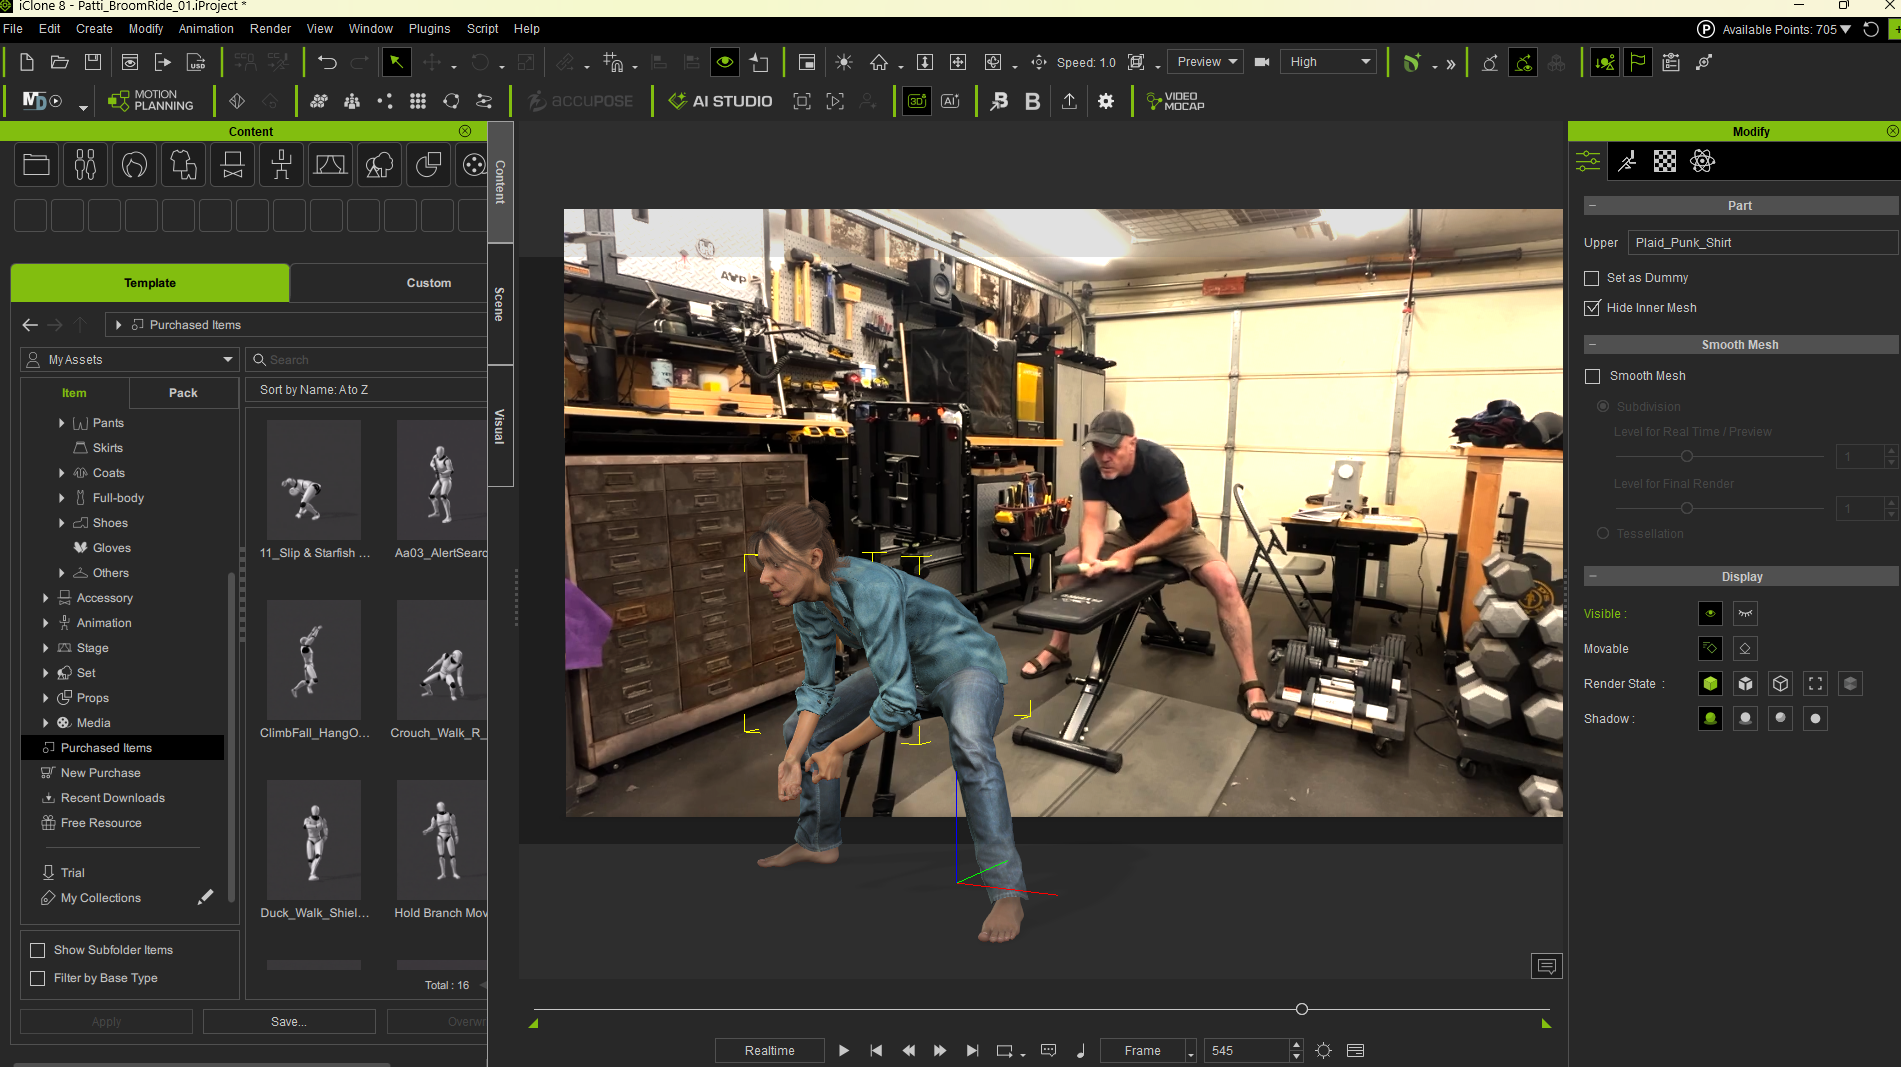The height and width of the screenshot is (1067, 1901).
Task: Open the Video Mocap tool
Action: coord(1176,101)
